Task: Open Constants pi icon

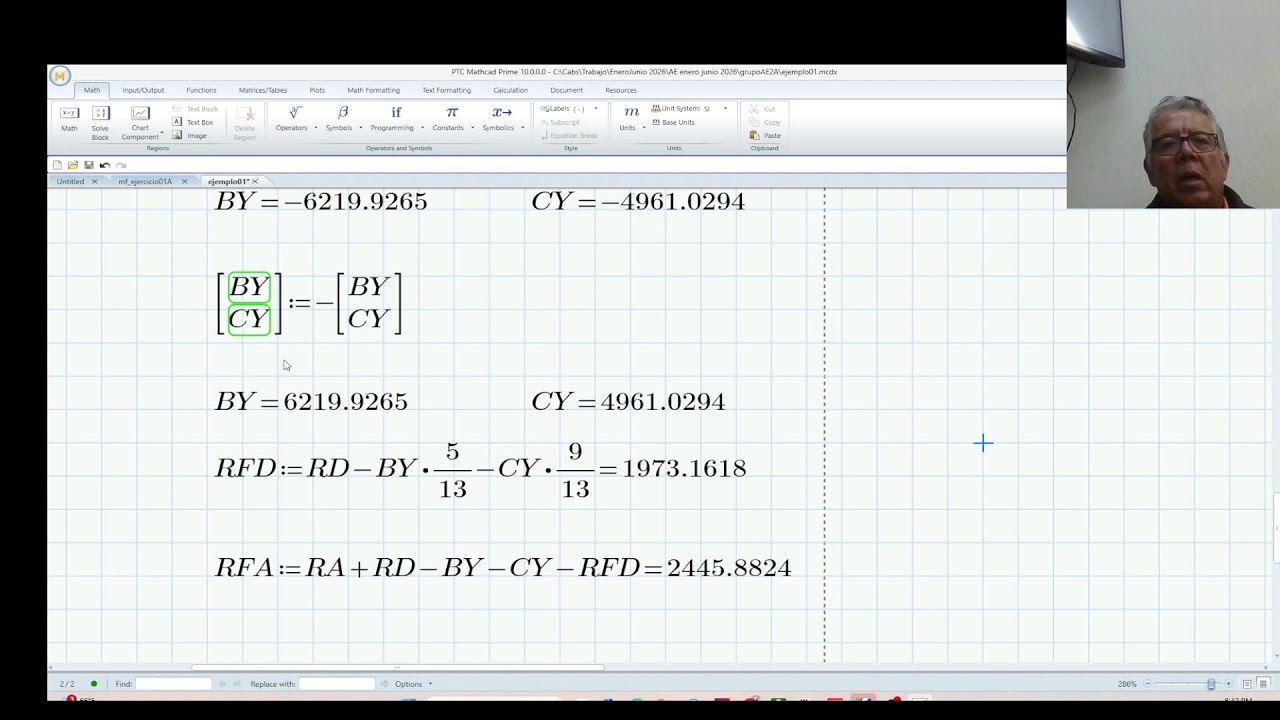Action: pos(451,112)
